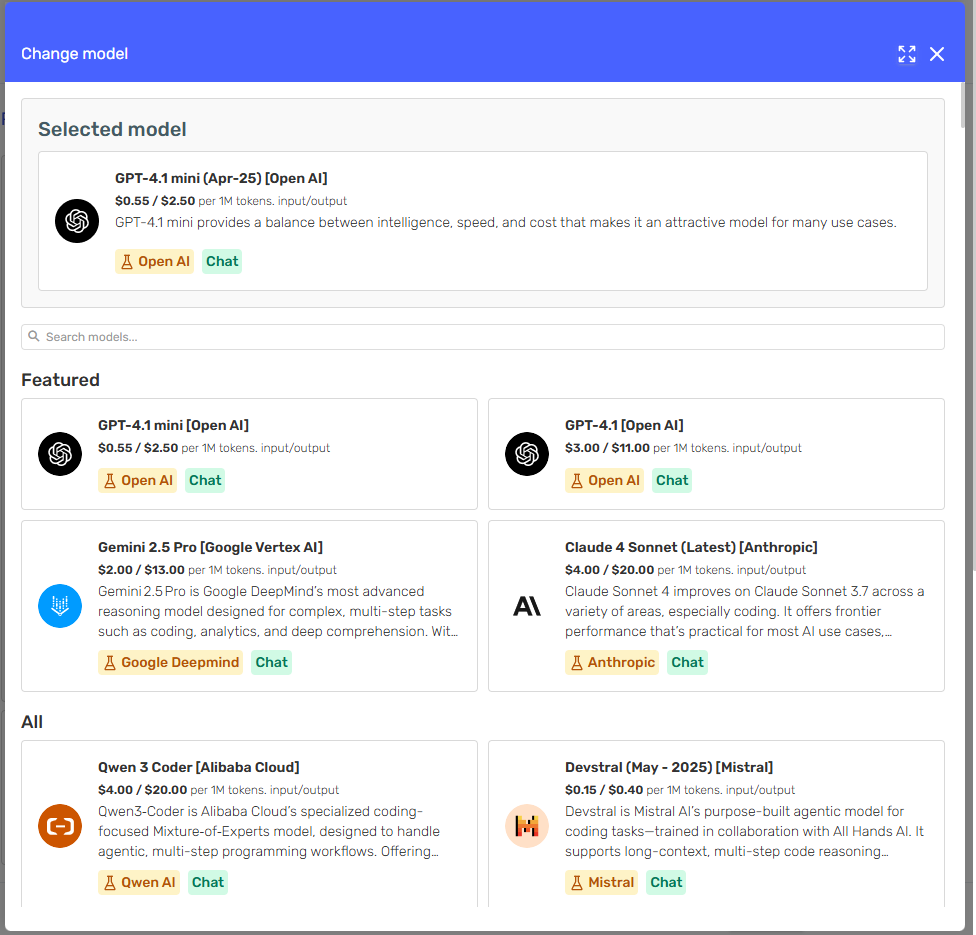Click the Anthropic logo on Claude 4 Sonnet card
The image size is (976, 935).
[x=527, y=606]
